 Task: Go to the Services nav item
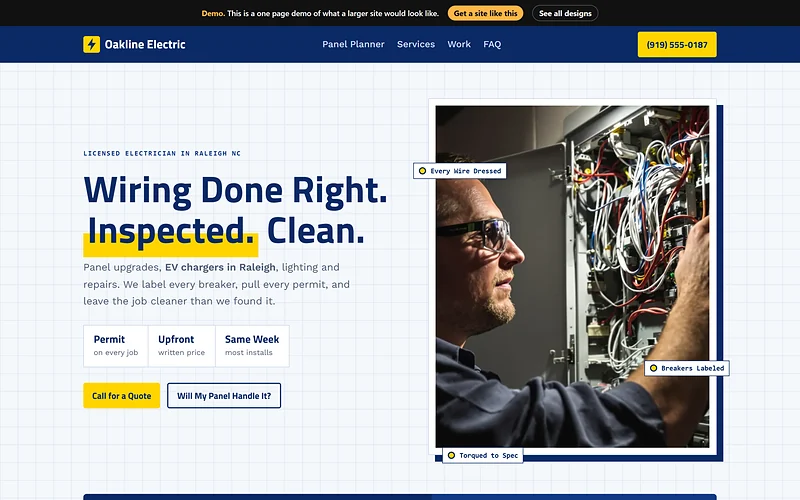416,44
